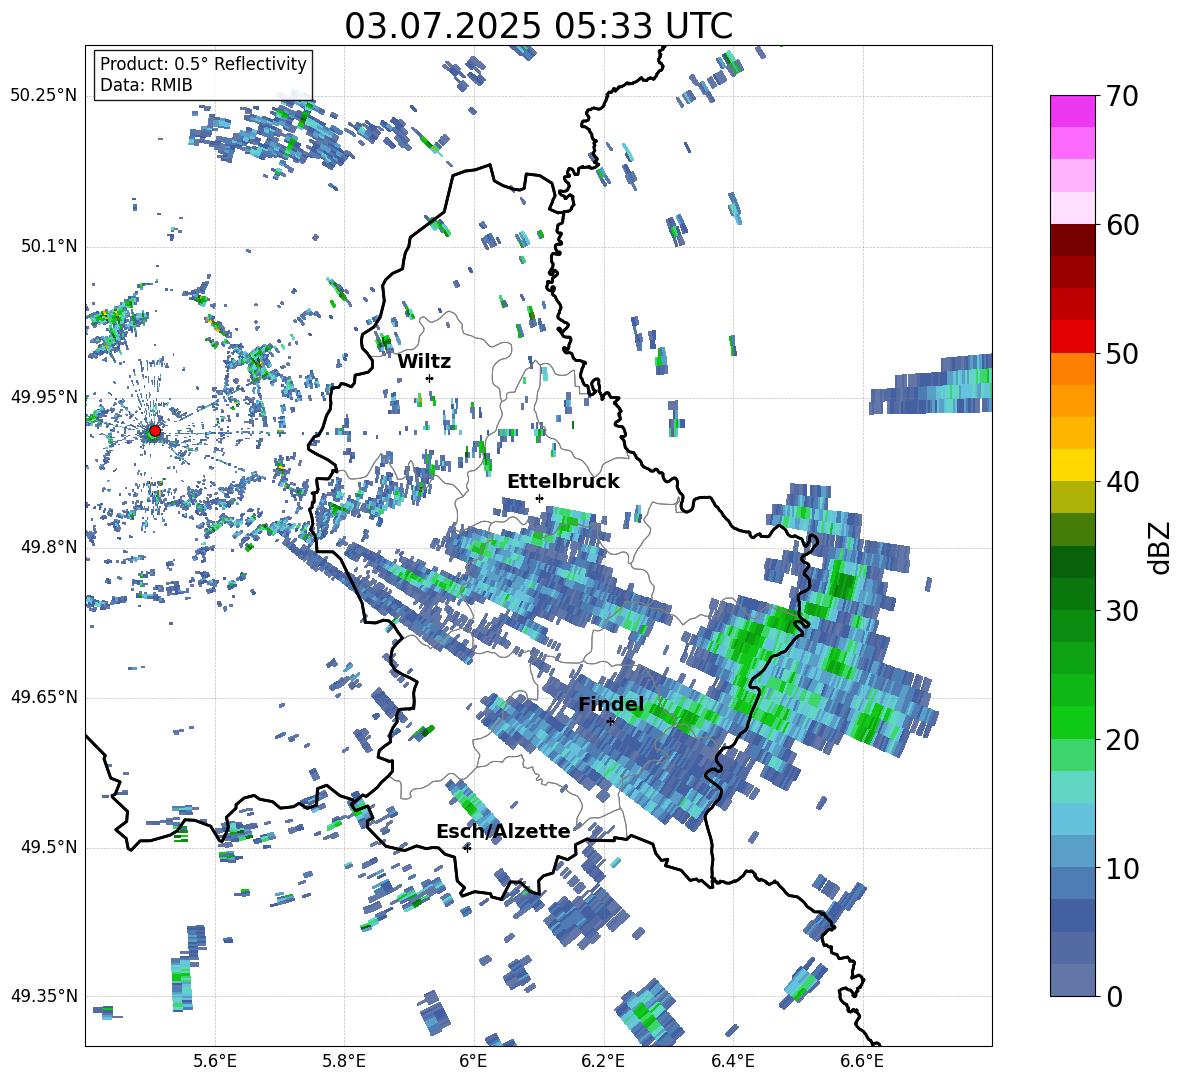
Task: Click the 49.35°N latitude label
Action: tap(44, 996)
